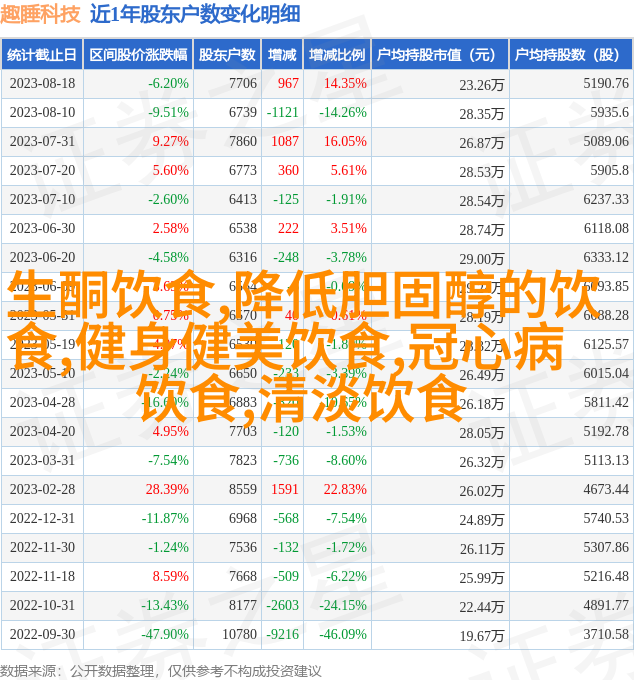Click the 10780 shareholder count cell
The image size is (634, 680).
(x=239, y=635)
